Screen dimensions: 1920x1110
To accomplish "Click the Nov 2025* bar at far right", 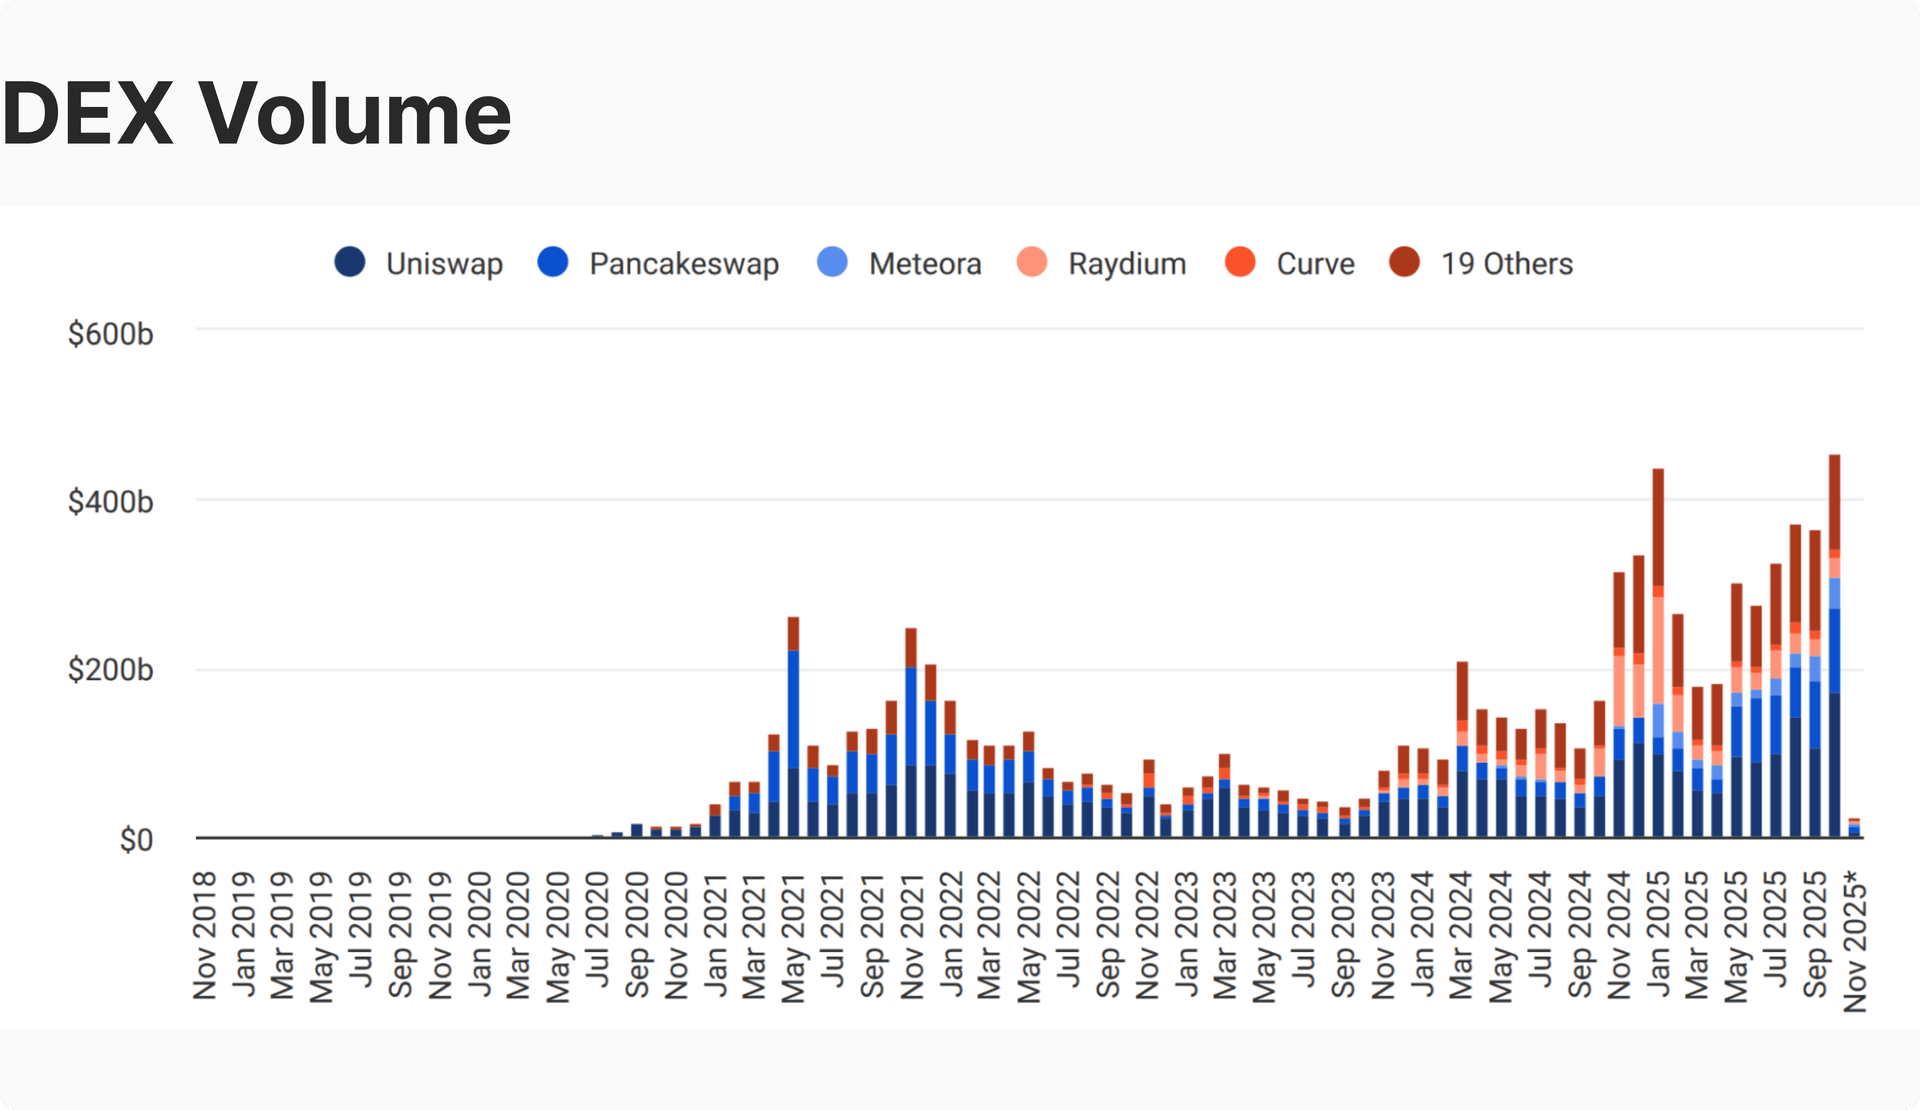I will (1855, 825).
